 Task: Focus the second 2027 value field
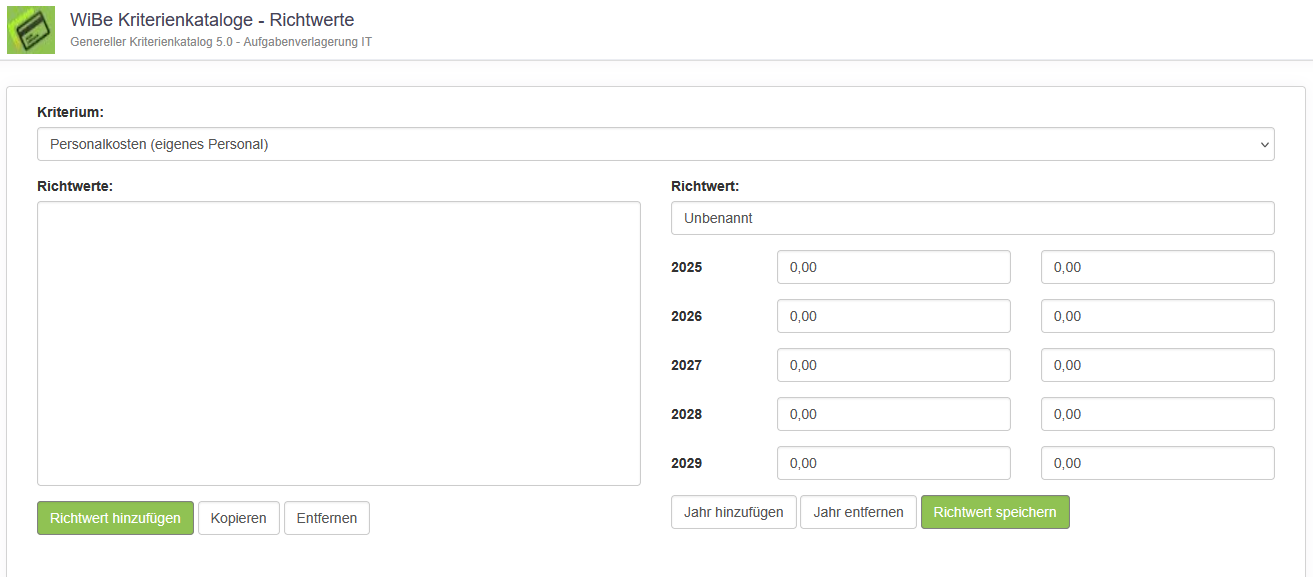click(x=1157, y=365)
